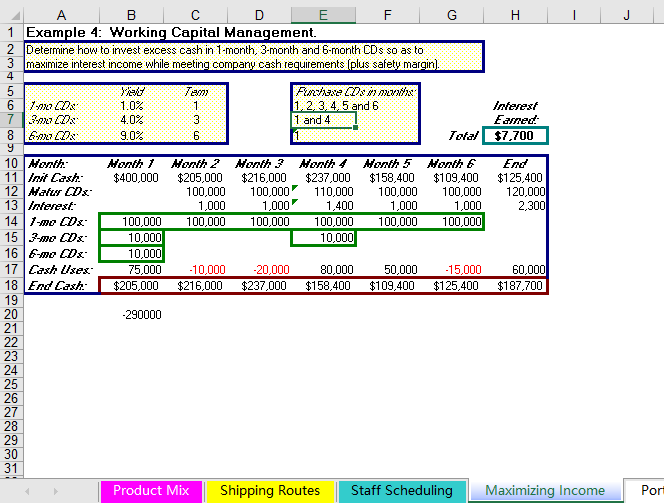The width and height of the screenshot is (664, 503).
Task: Click the select-all corner of the grid
Action: click(x=10, y=14)
